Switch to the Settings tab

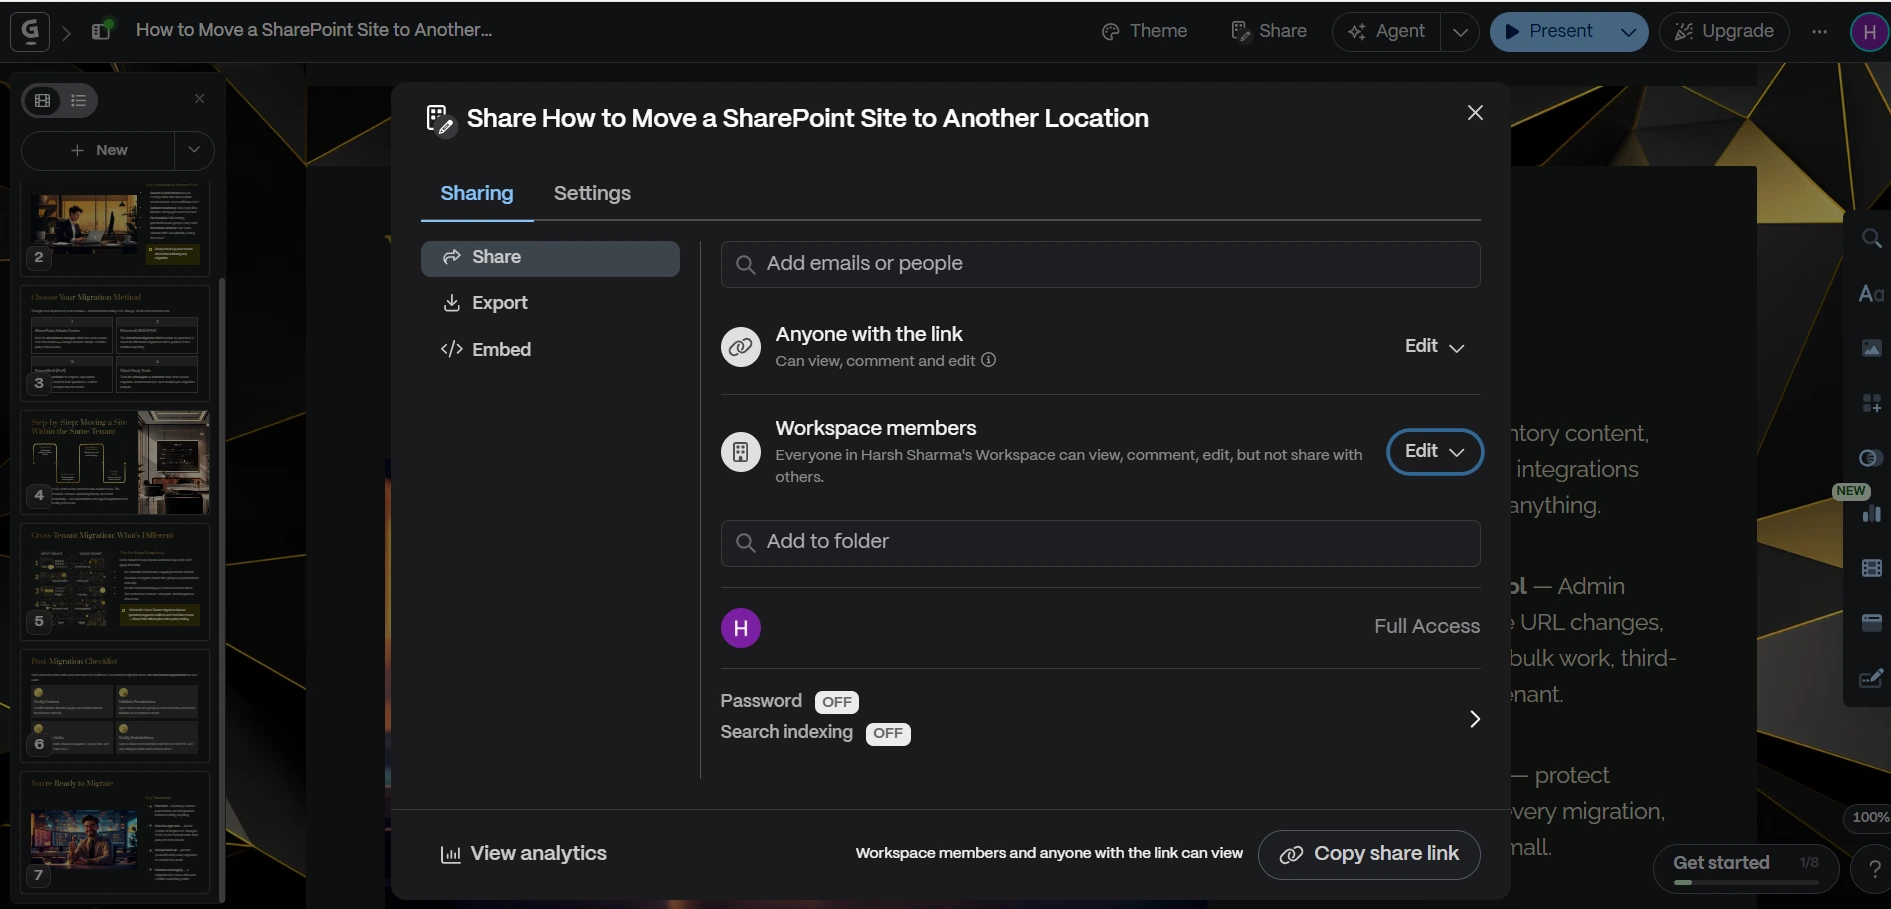(592, 193)
